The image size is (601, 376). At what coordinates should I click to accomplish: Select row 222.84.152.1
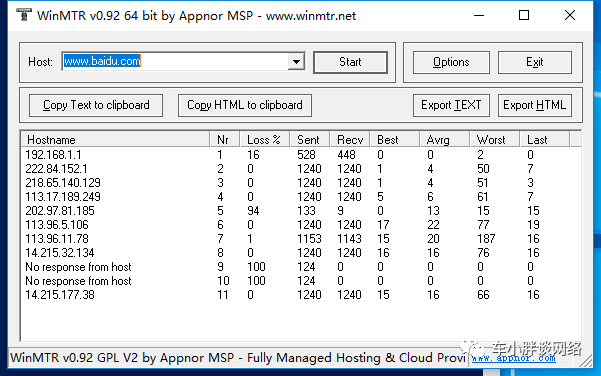click(x=300, y=169)
